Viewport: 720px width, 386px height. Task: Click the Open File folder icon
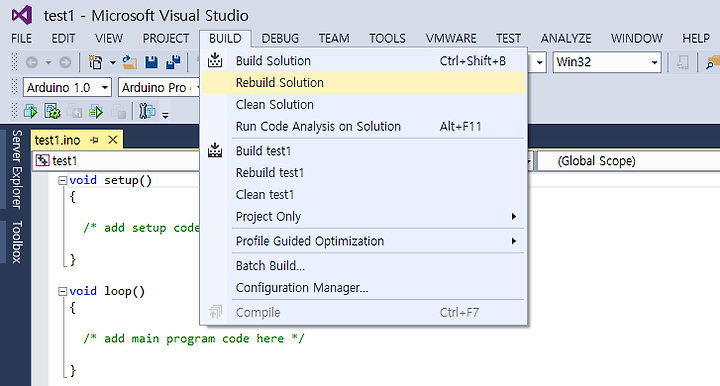pyautogui.click(x=130, y=62)
